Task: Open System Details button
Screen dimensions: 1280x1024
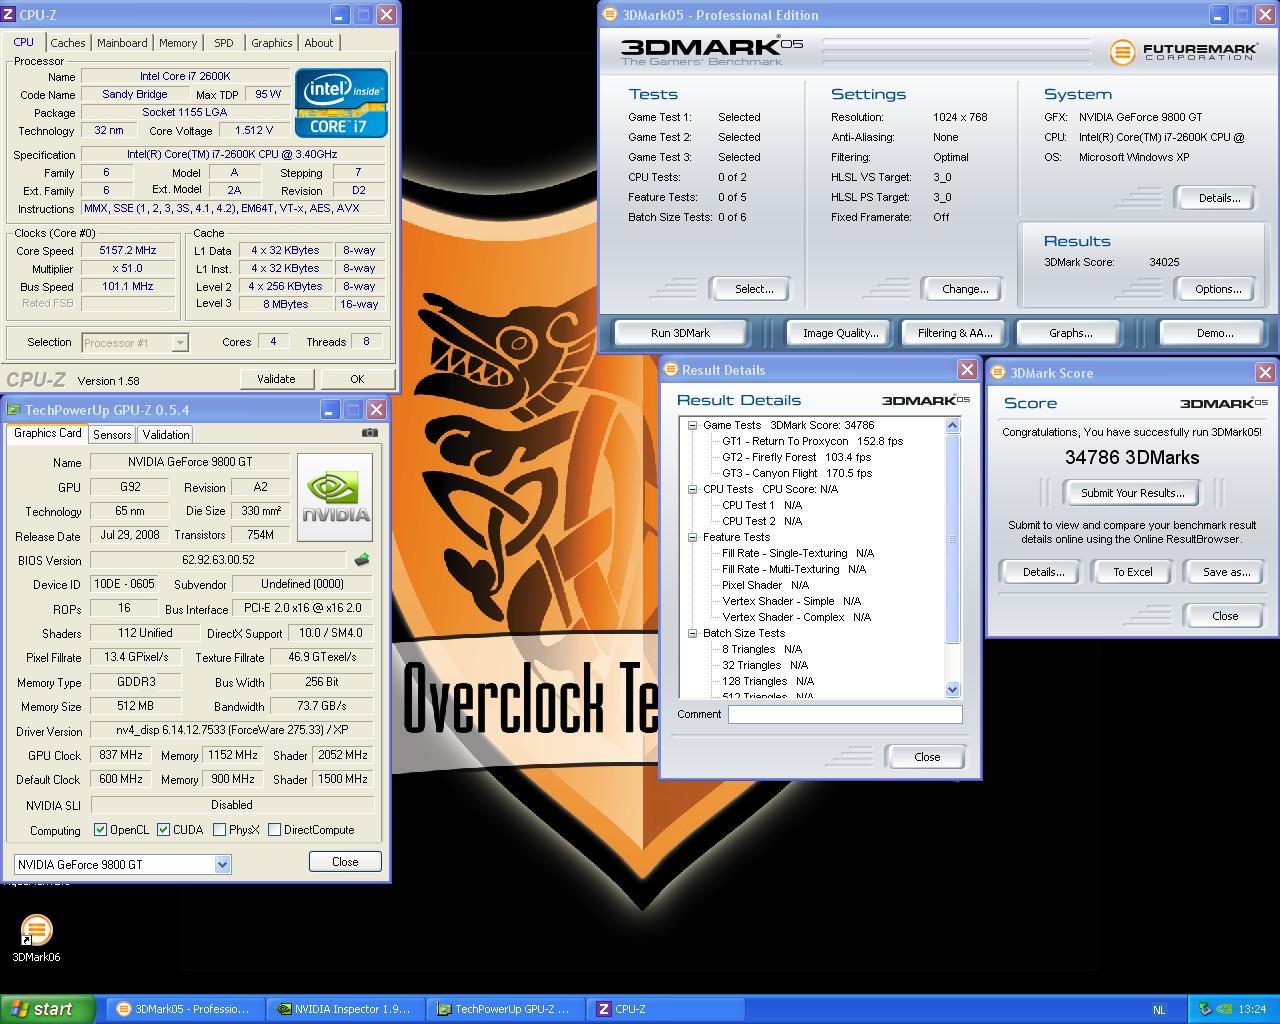Action: [1219, 198]
